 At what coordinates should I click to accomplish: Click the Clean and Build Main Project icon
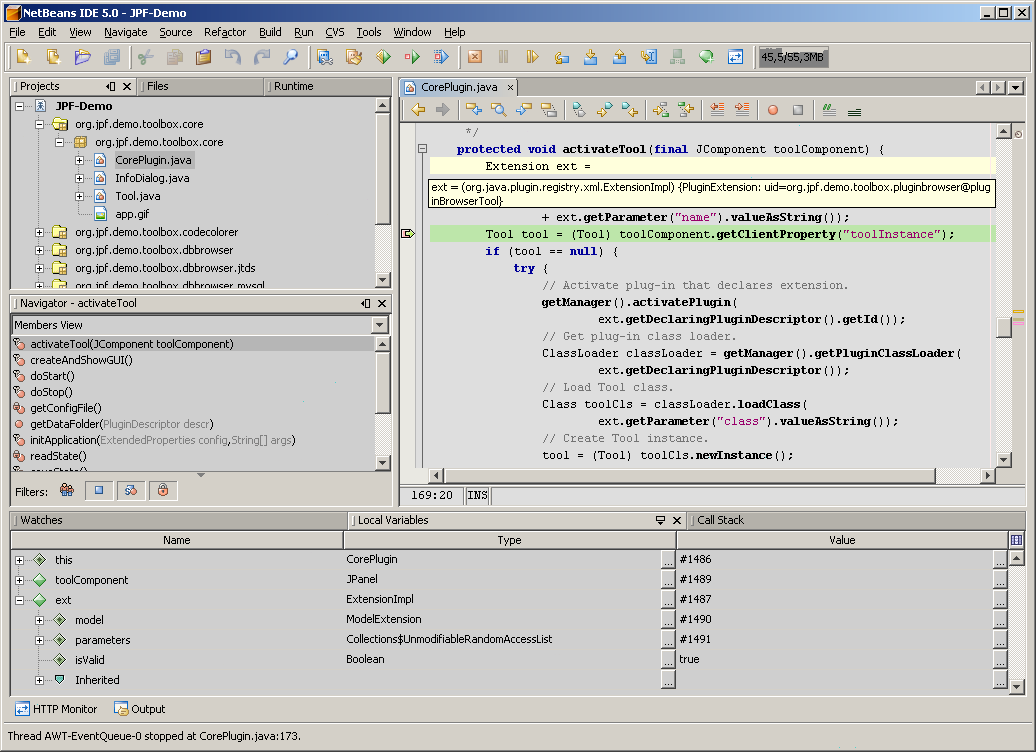[x=354, y=57]
